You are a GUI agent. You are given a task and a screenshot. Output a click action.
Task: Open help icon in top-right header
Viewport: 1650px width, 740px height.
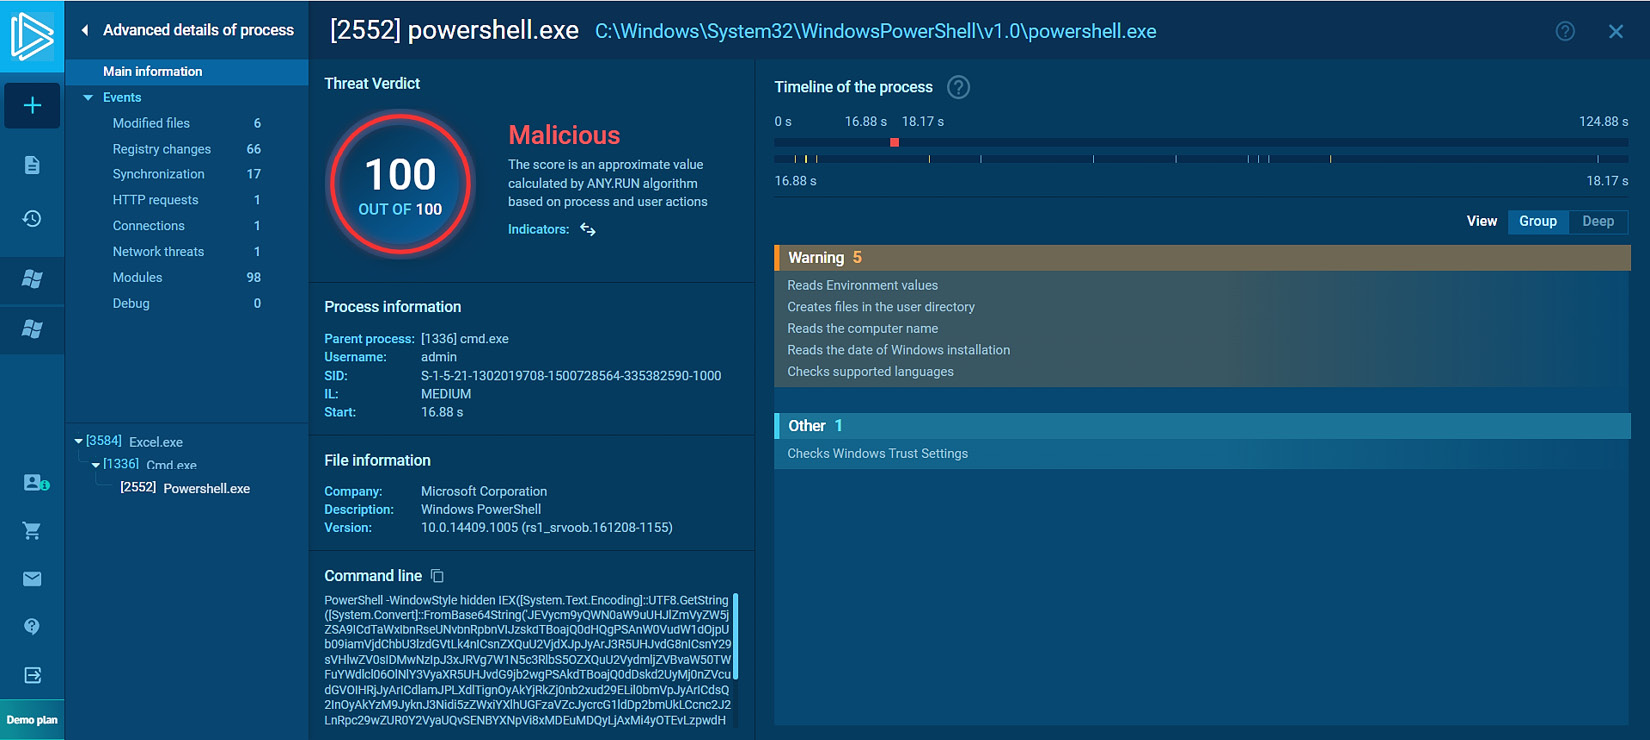click(x=1565, y=31)
